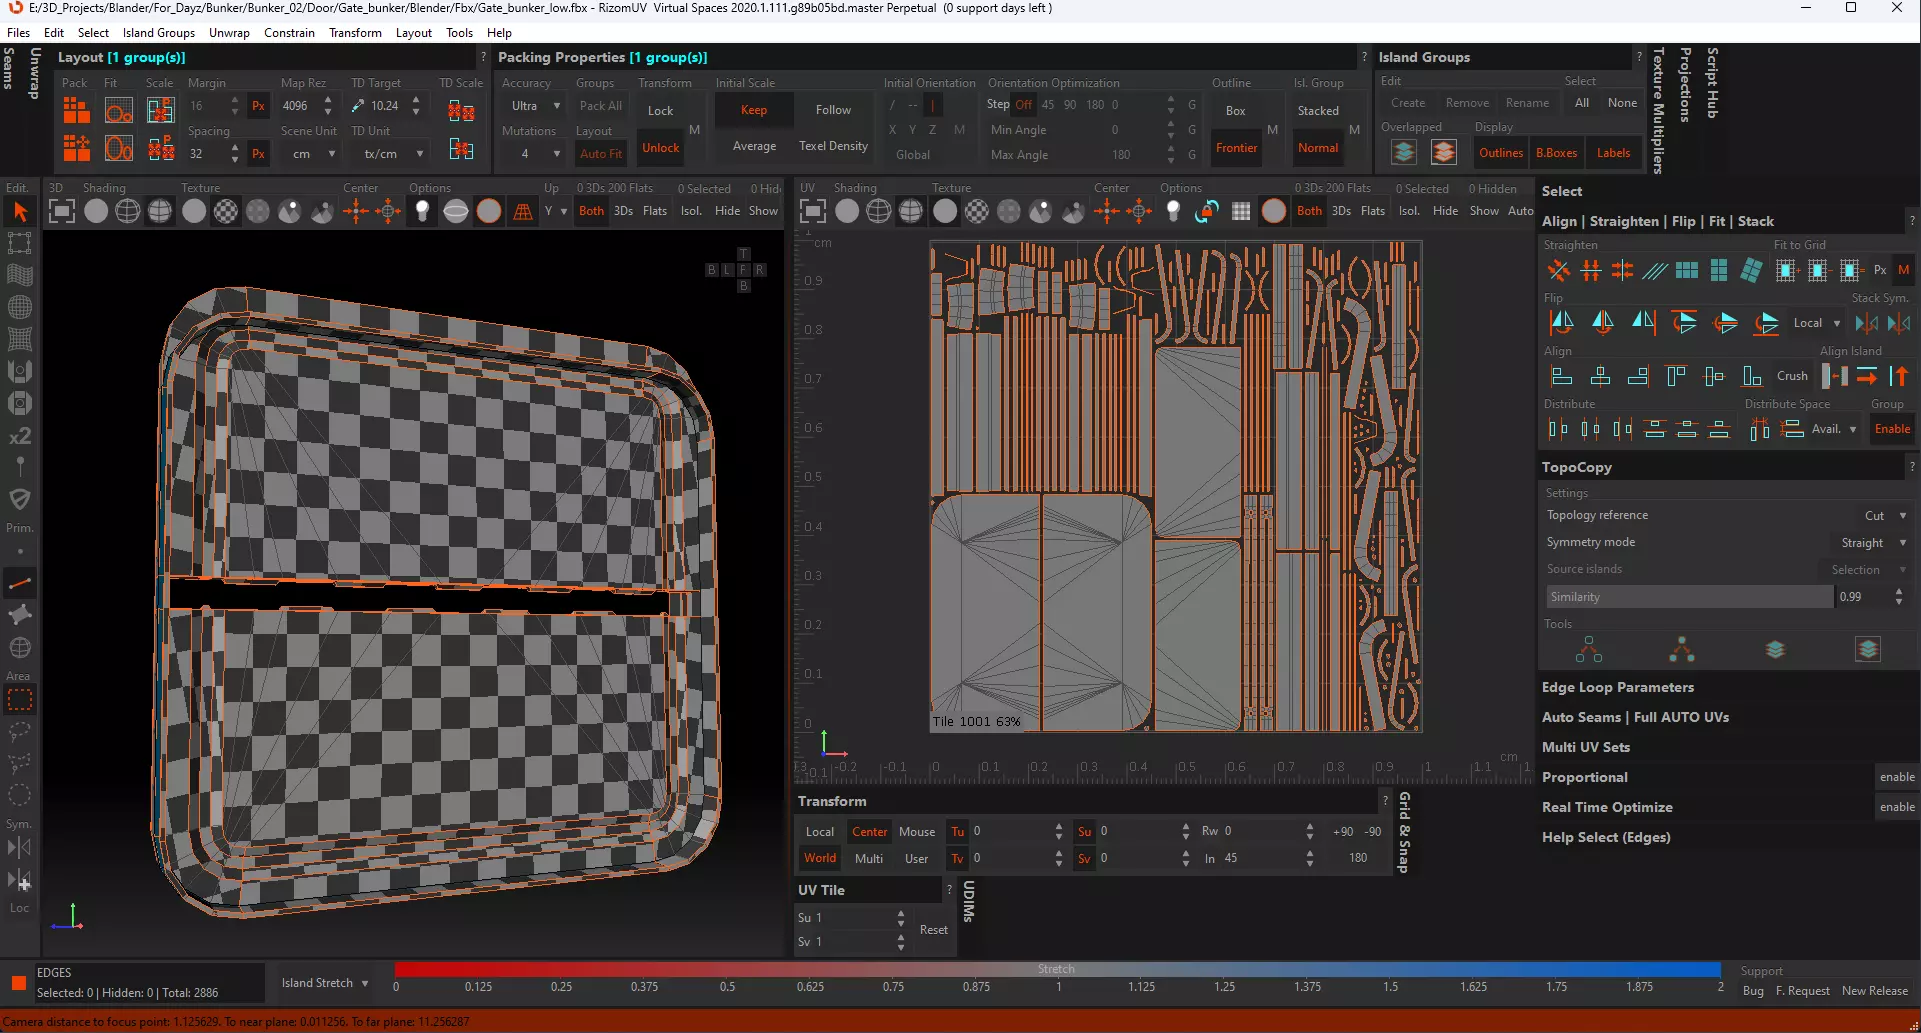Click the overlapped islands stack icon
The width and height of the screenshot is (1921, 1033).
coord(1404,153)
